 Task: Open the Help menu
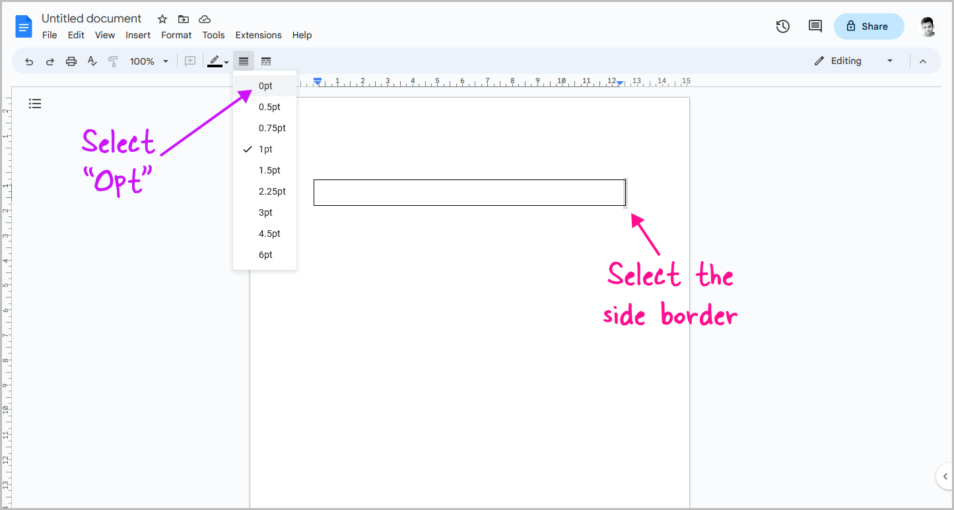[302, 35]
